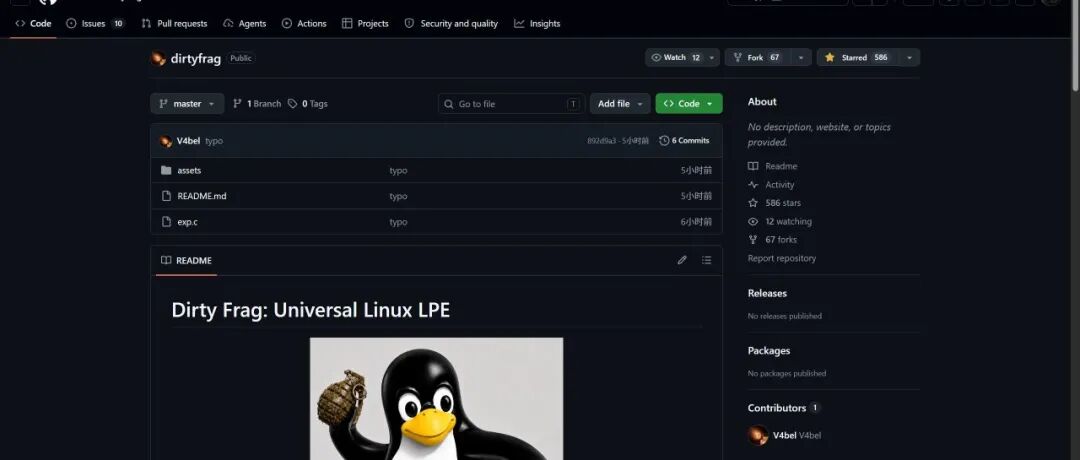The image size is (1080, 460).
Task: Open the 6 Commits history link
Action: point(684,140)
